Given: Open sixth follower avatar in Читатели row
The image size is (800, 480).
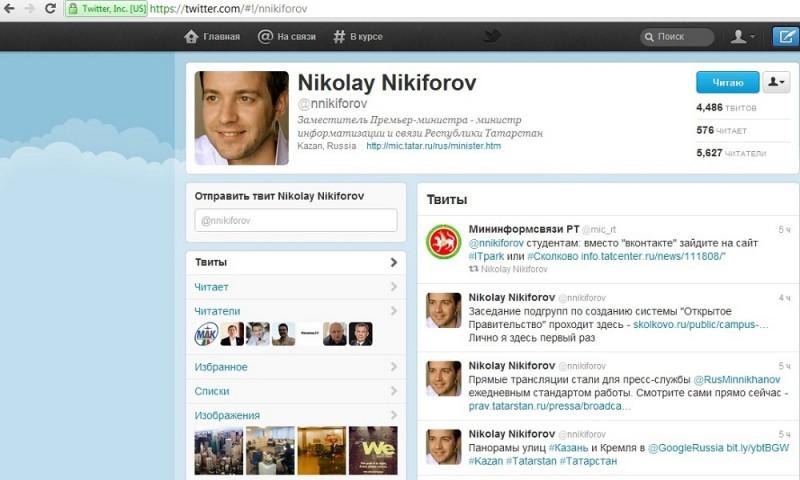Looking at the screenshot, I should [x=335, y=334].
